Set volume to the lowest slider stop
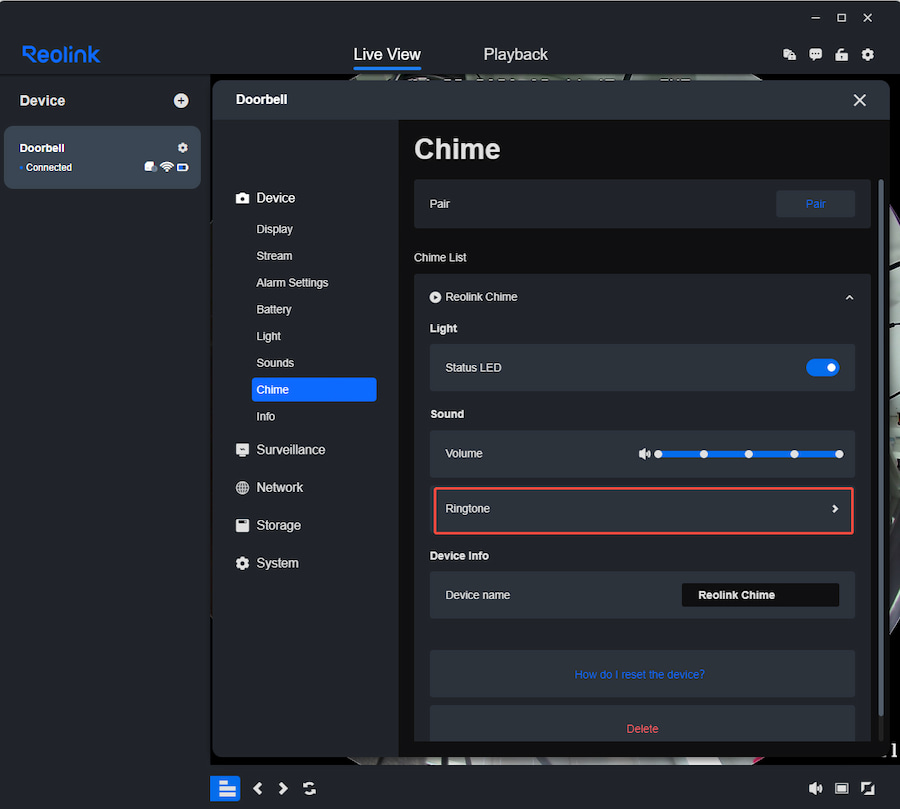Screen dimensions: 900x809 pos(658,454)
